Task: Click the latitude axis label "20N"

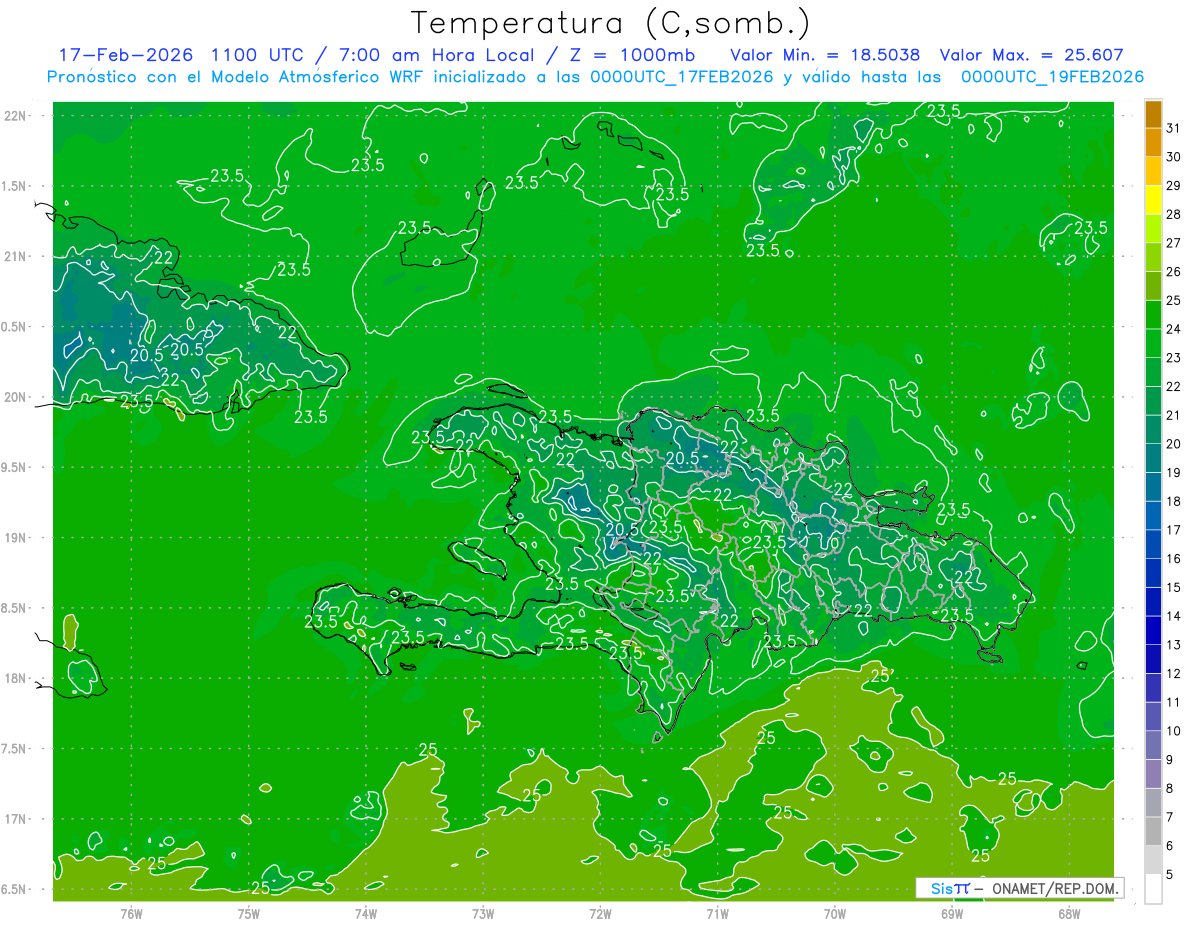Action: point(16,397)
